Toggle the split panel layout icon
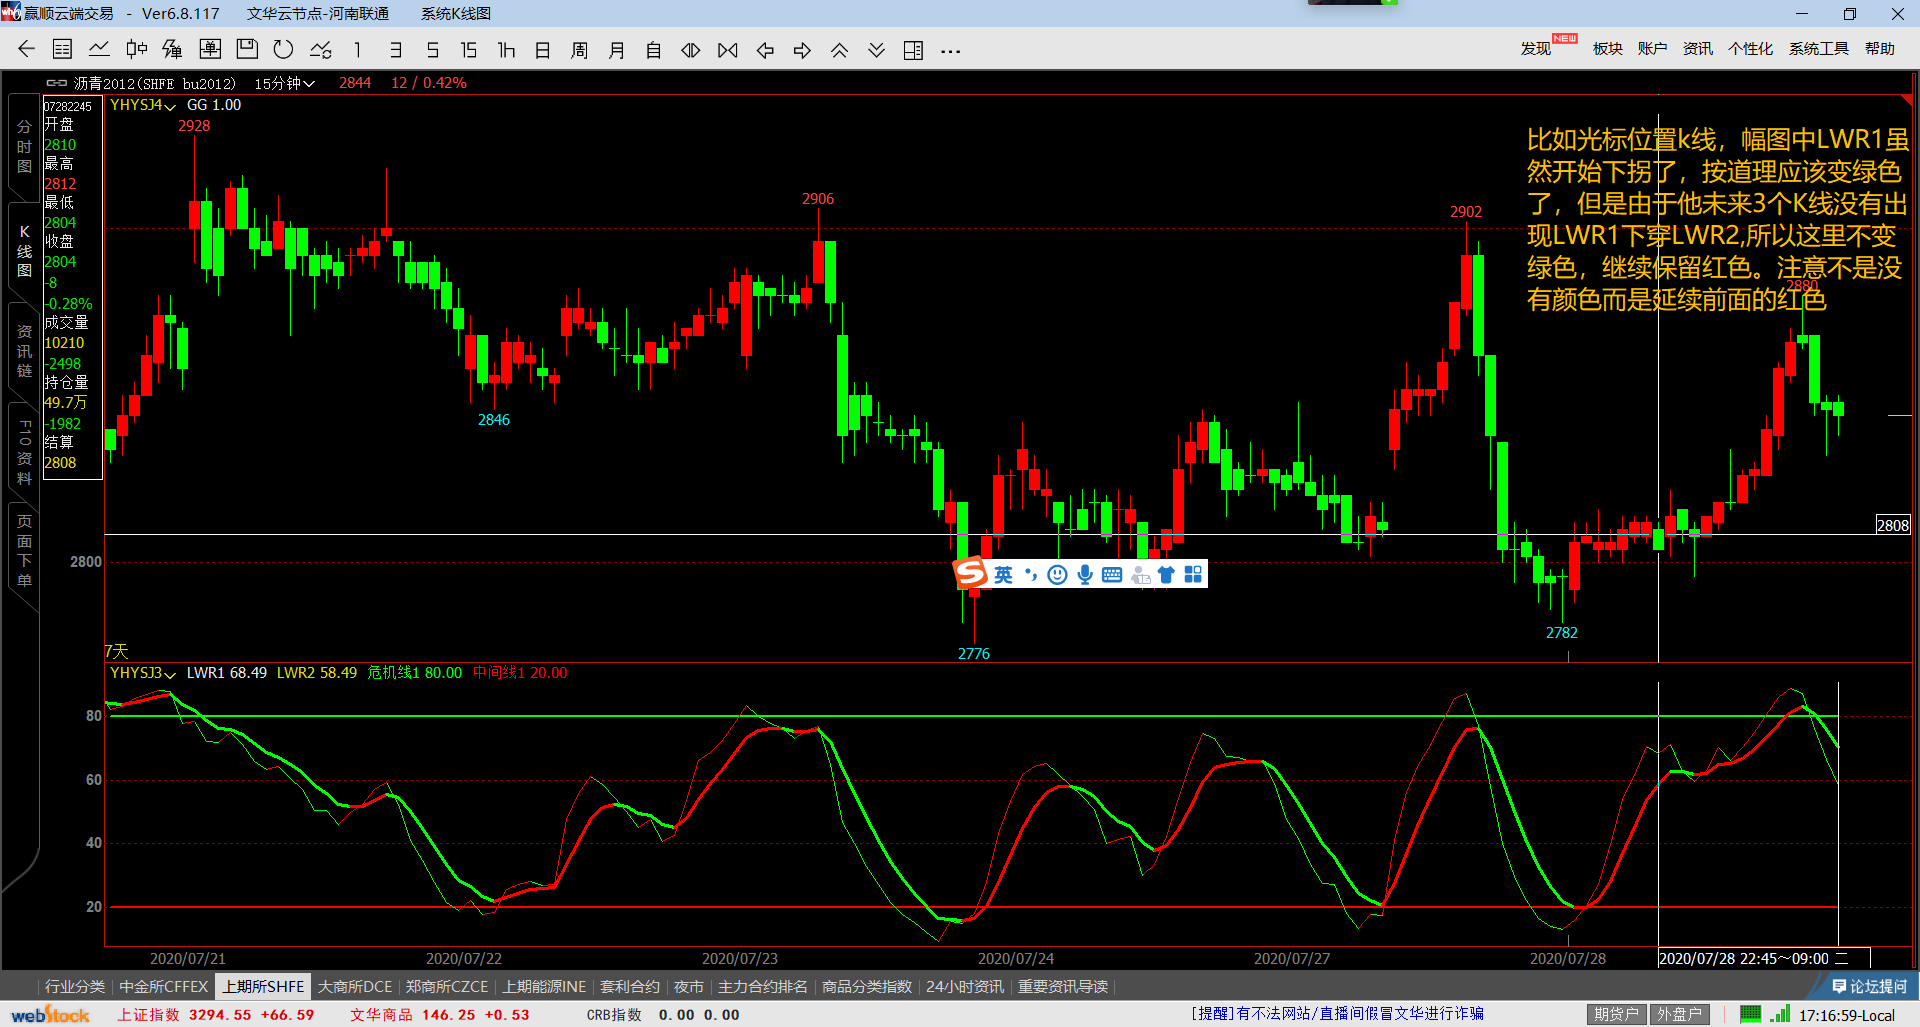1920x1027 pixels. click(x=913, y=50)
